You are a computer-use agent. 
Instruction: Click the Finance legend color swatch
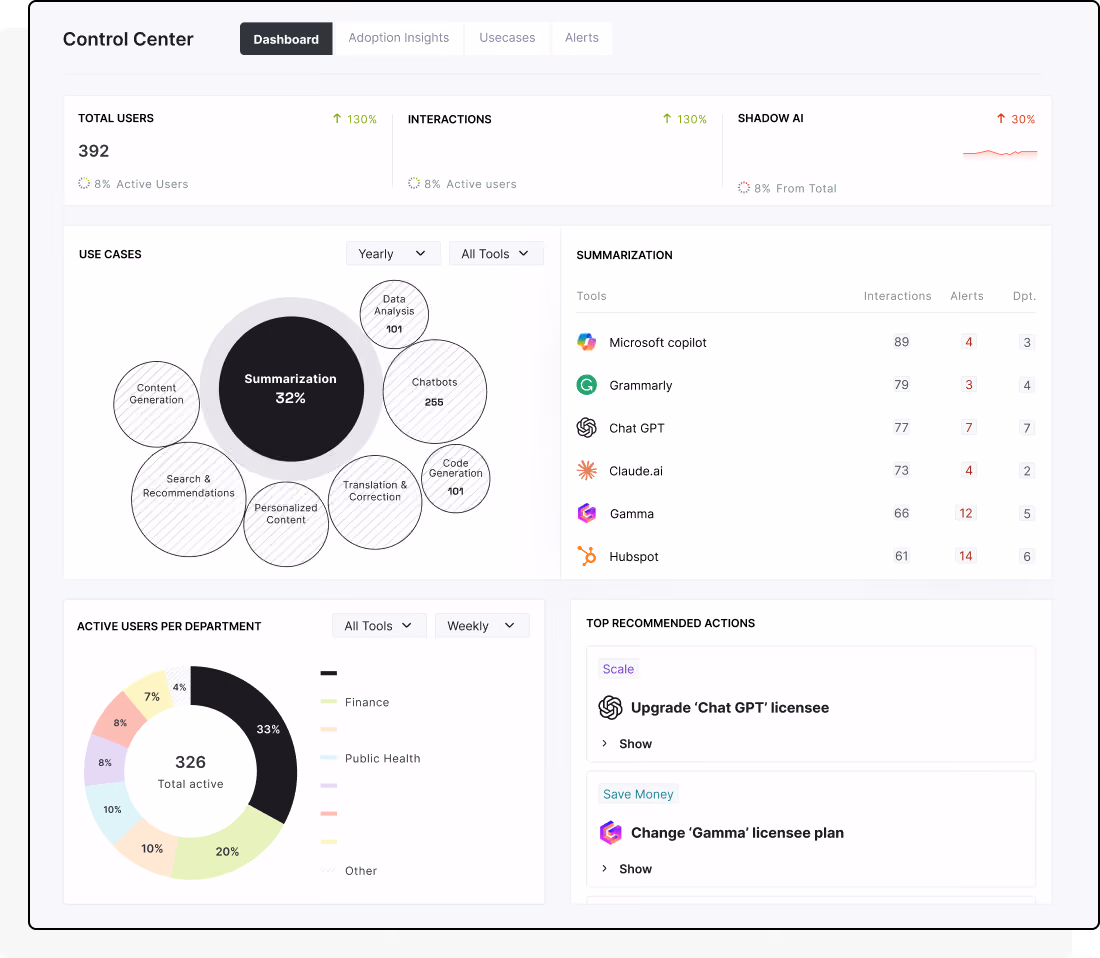[328, 701]
